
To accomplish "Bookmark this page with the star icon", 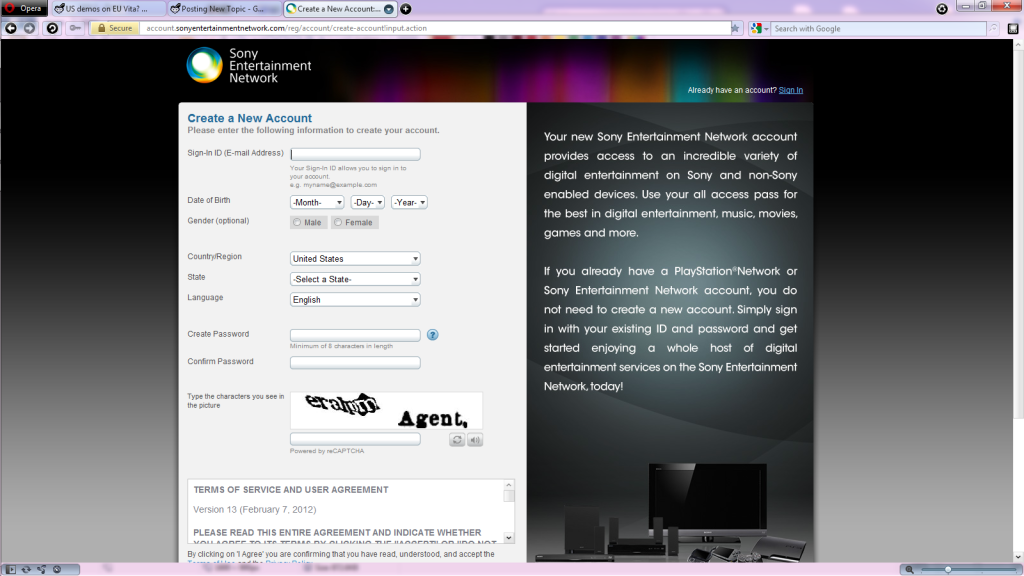I will click(735, 28).
